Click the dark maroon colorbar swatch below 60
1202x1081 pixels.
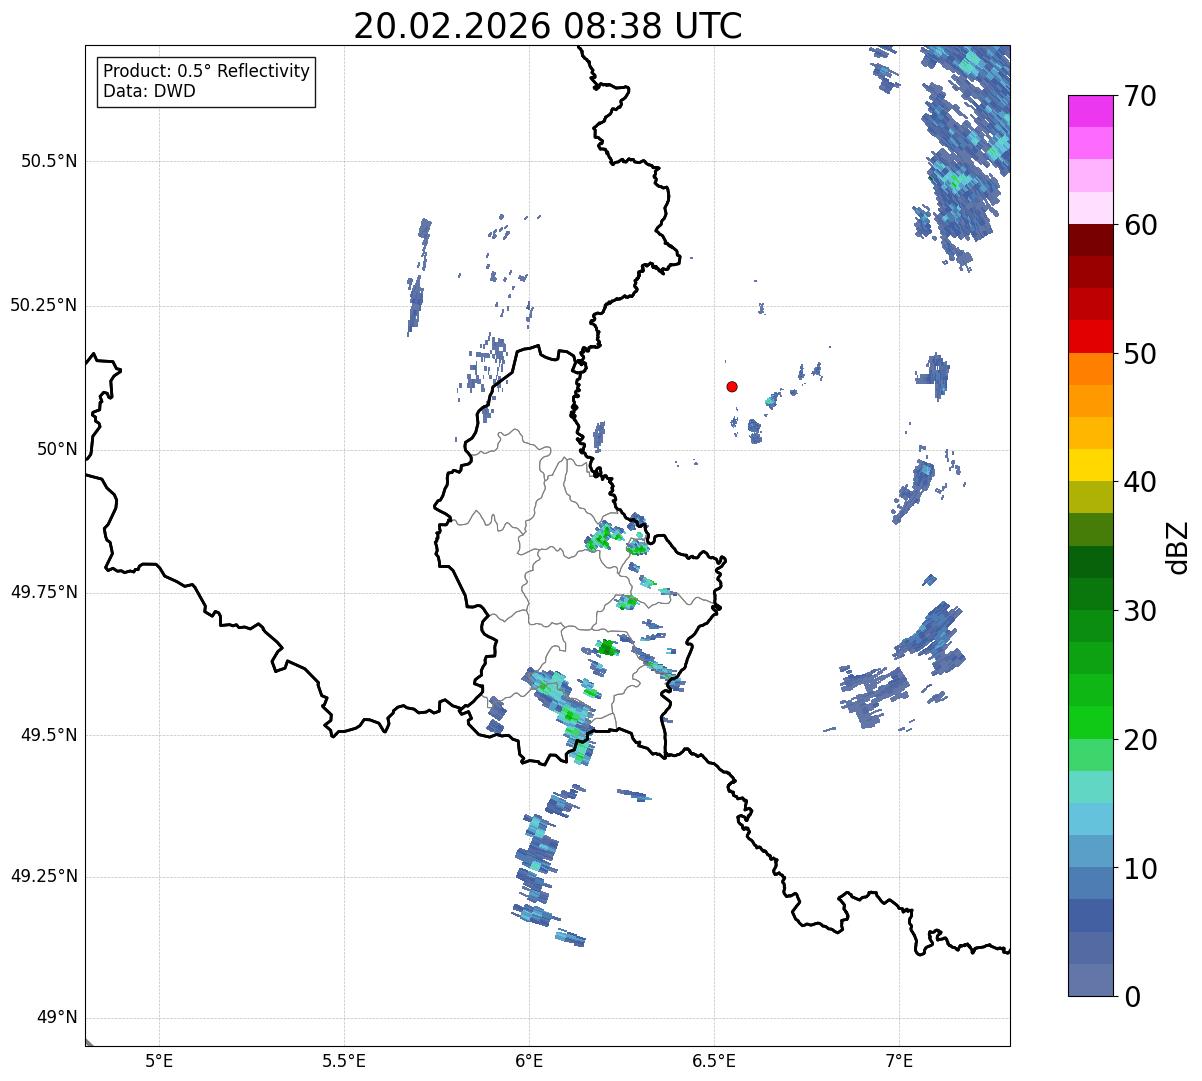(1091, 241)
